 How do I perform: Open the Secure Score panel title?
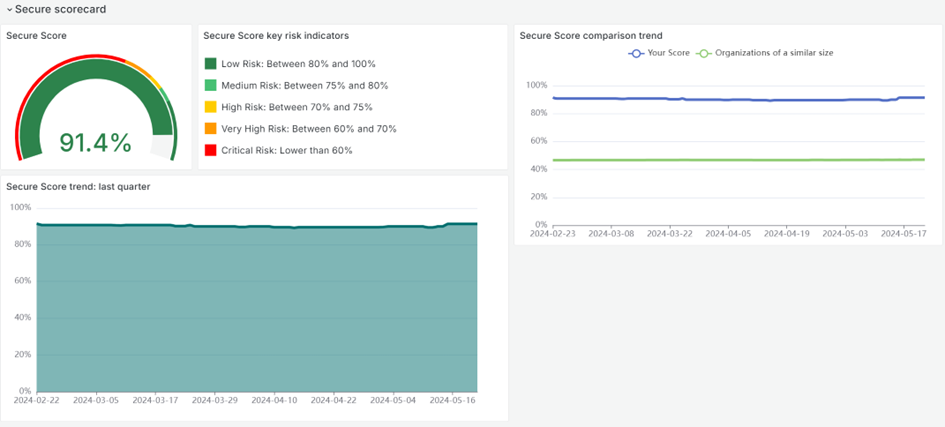click(37, 35)
